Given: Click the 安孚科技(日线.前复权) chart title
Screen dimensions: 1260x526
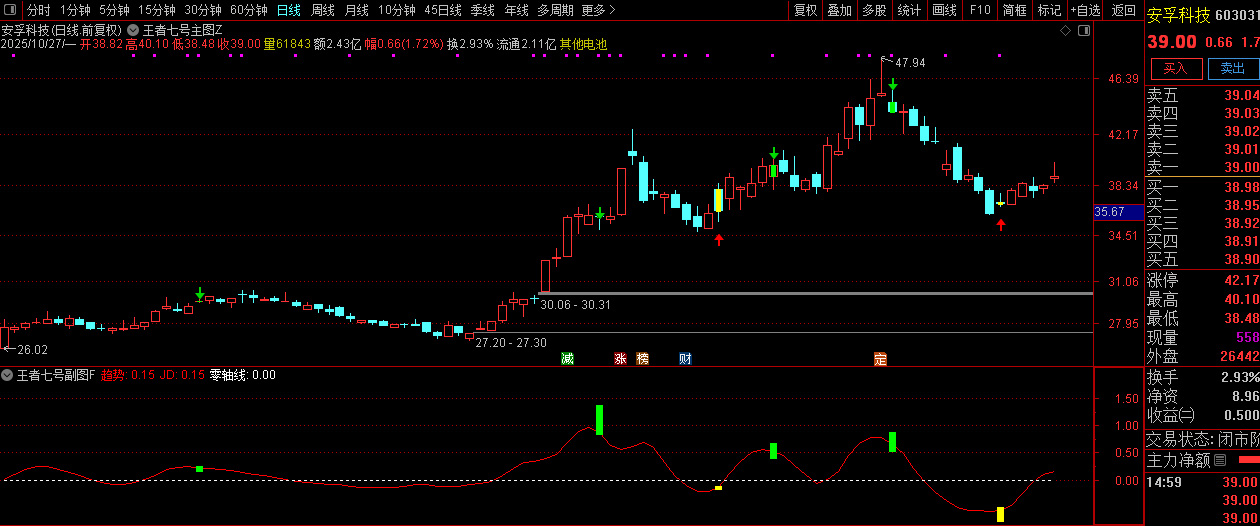Looking at the screenshot, I should pos(62,30).
